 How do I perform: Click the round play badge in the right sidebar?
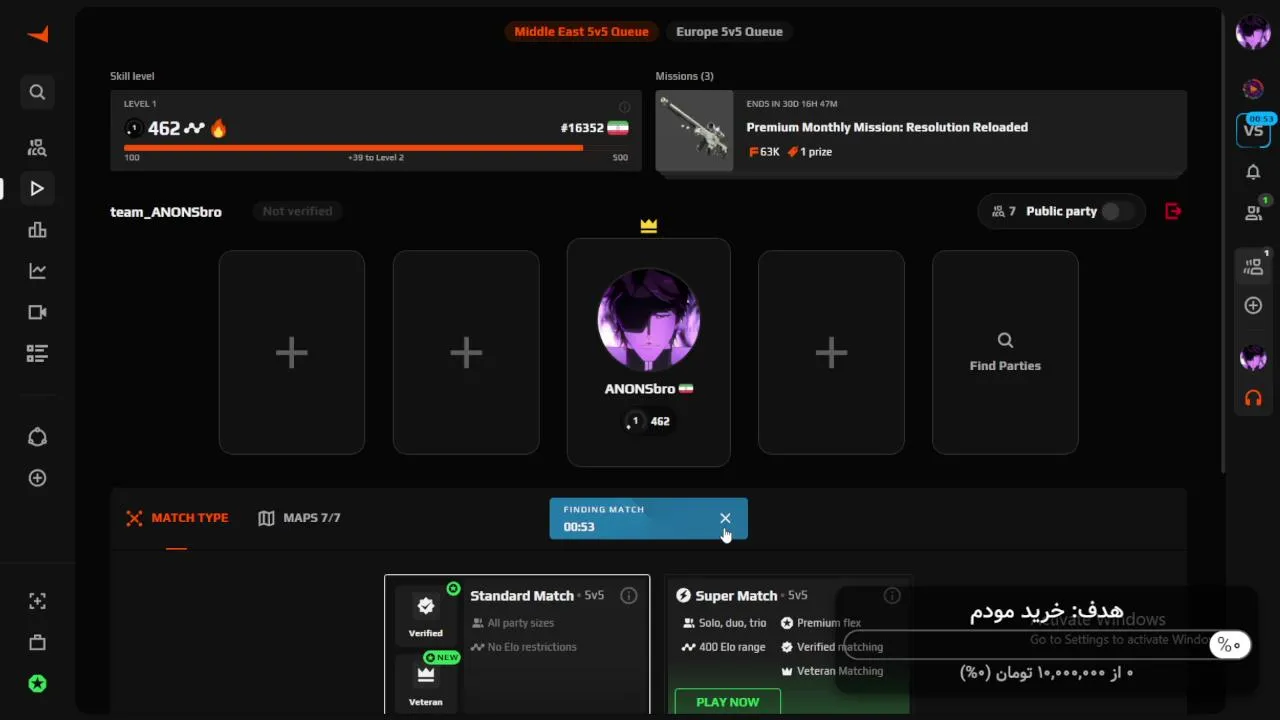1253,89
